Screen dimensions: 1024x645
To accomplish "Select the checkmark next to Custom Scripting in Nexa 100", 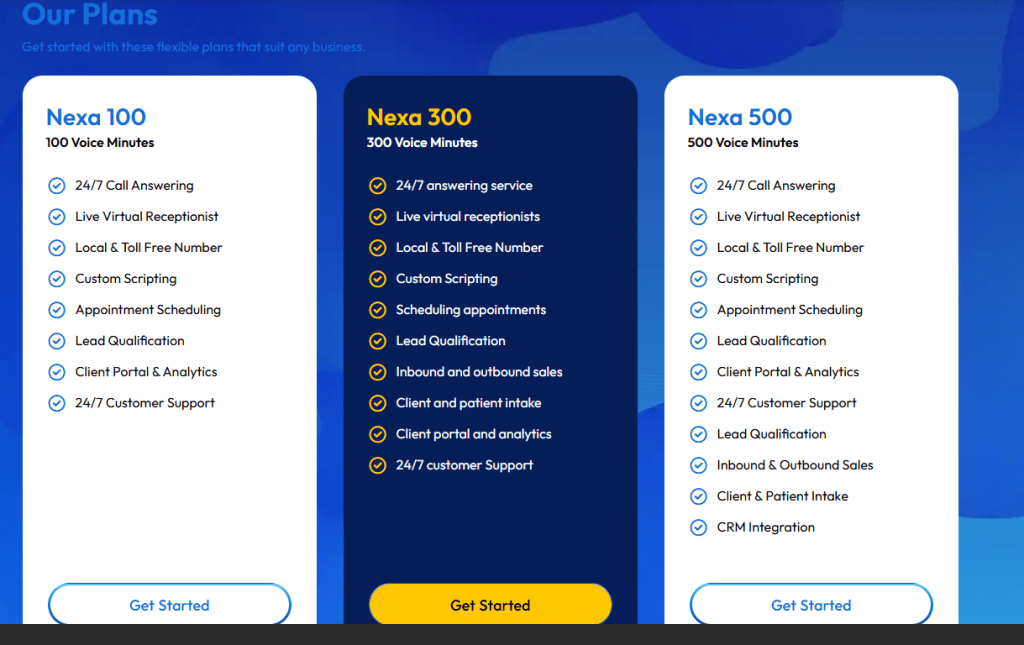I will point(57,278).
